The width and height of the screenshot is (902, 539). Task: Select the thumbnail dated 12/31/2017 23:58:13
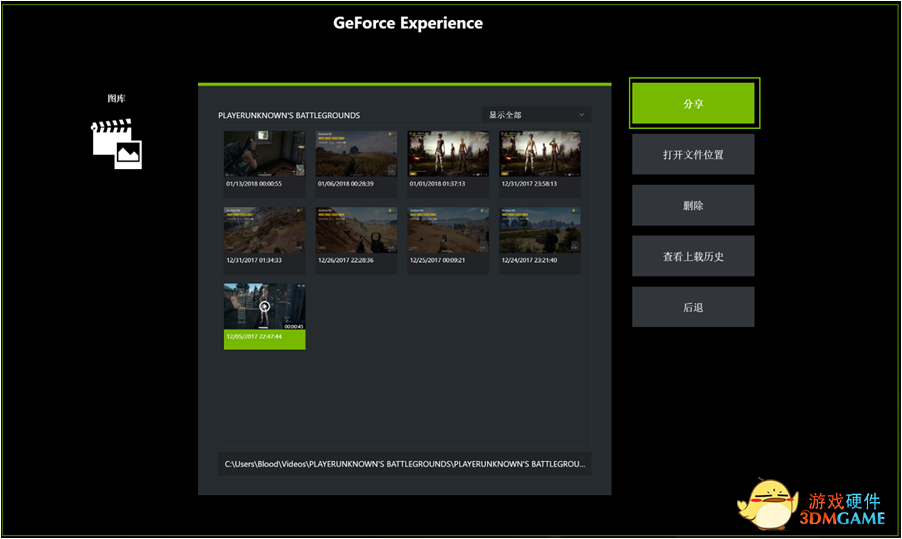pyautogui.click(x=540, y=154)
